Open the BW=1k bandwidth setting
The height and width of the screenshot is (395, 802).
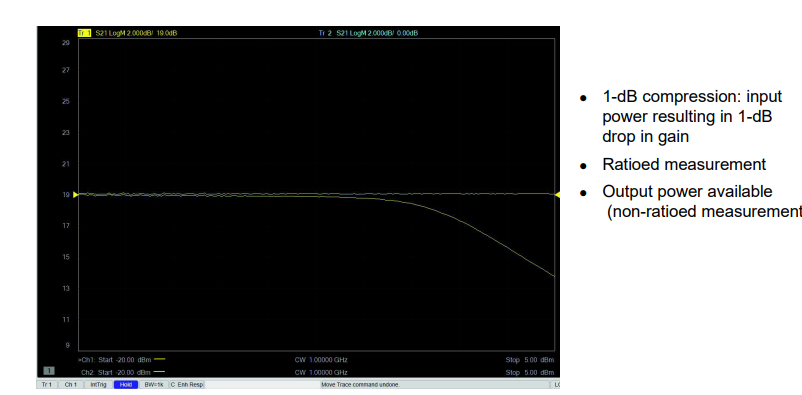[153, 384]
